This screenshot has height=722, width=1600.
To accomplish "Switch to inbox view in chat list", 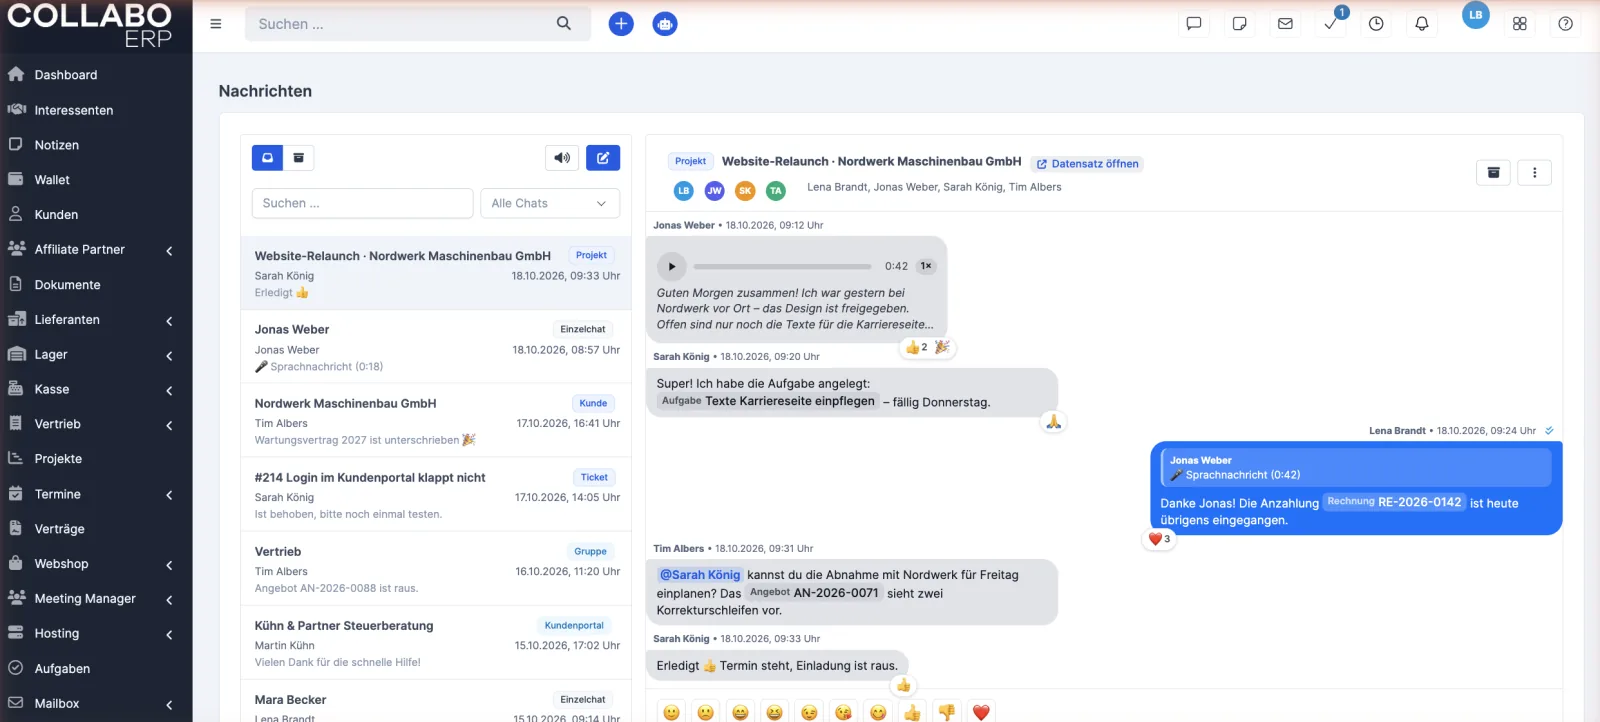I will pos(267,158).
